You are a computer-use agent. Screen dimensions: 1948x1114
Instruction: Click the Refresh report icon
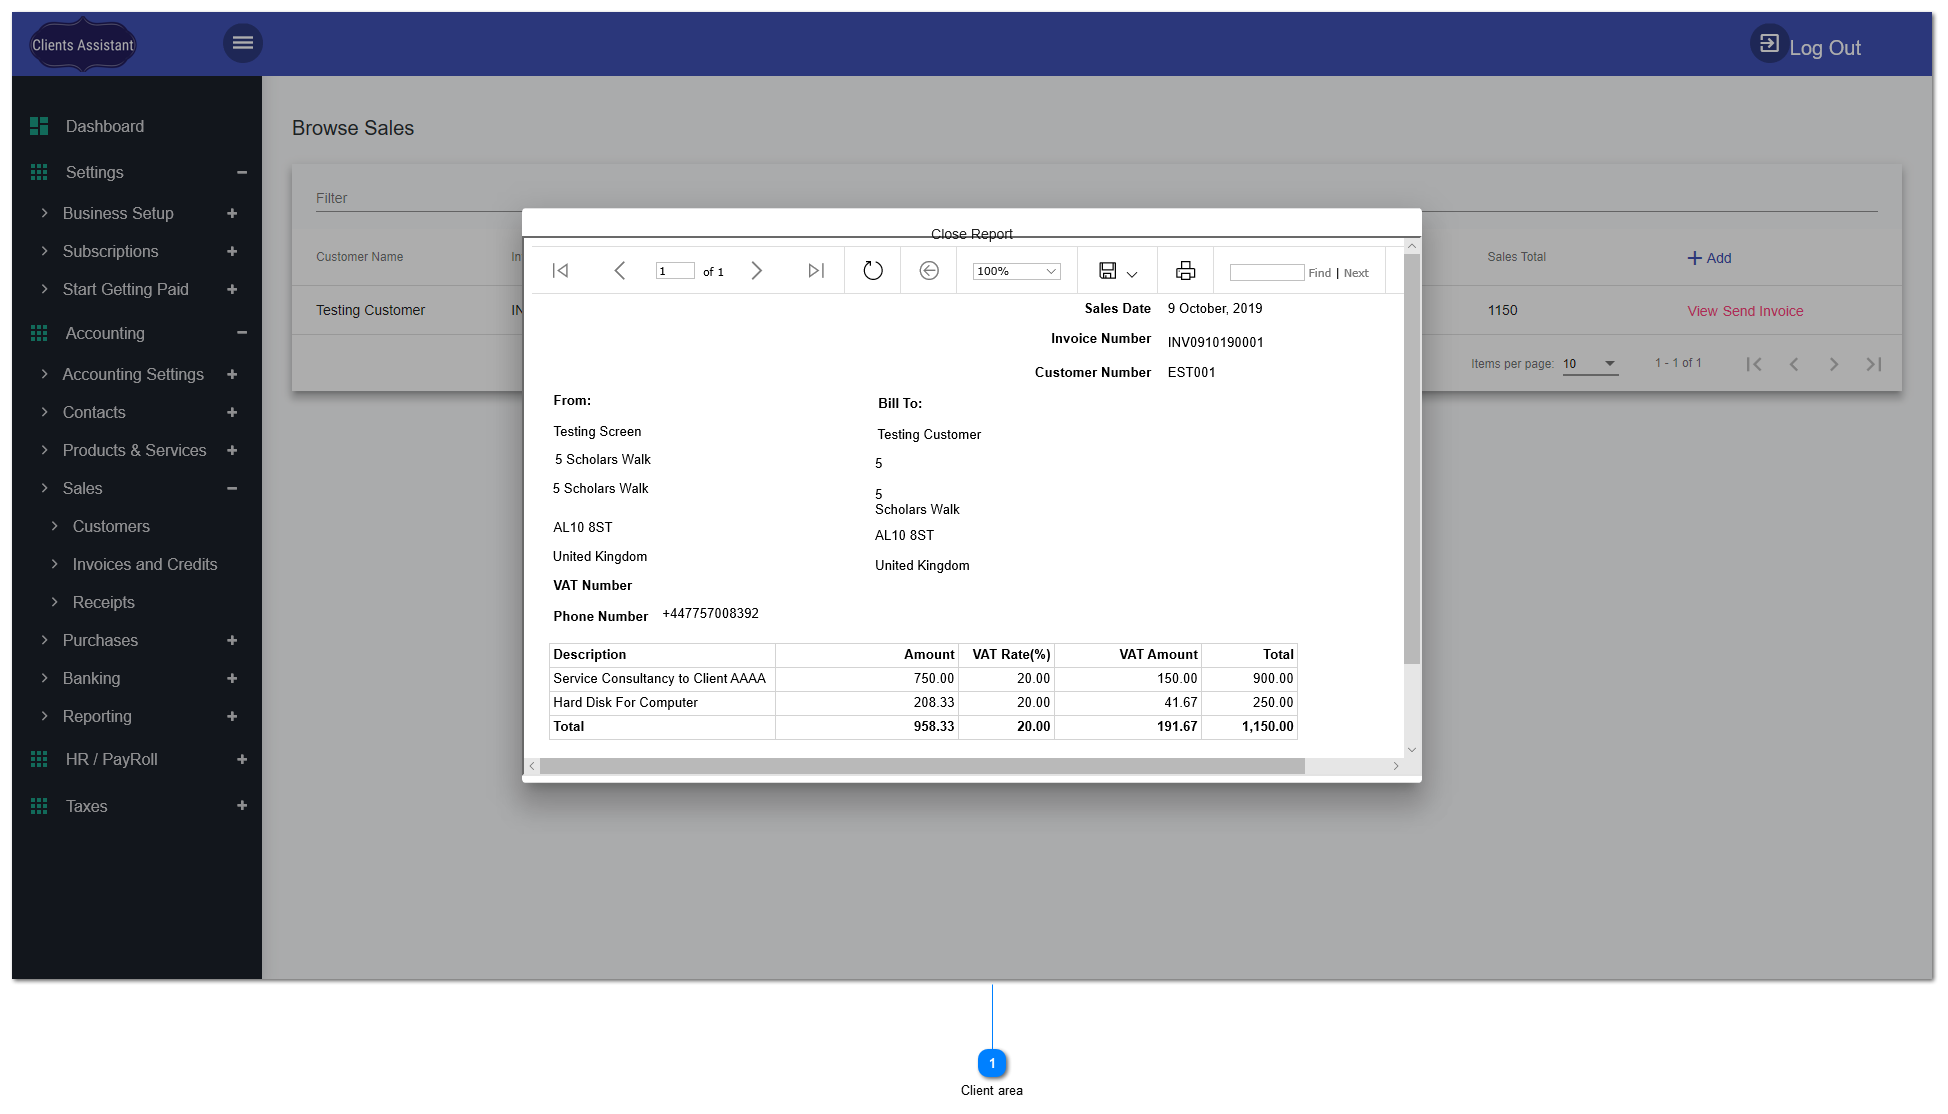point(872,270)
